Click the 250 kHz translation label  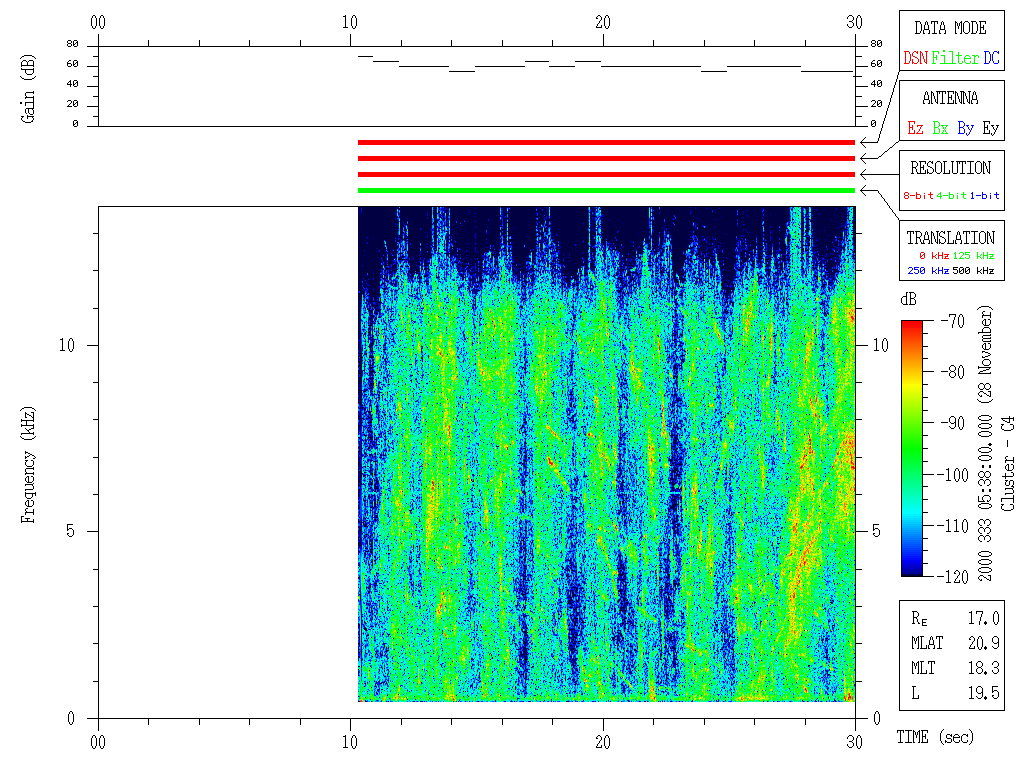[927, 271]
